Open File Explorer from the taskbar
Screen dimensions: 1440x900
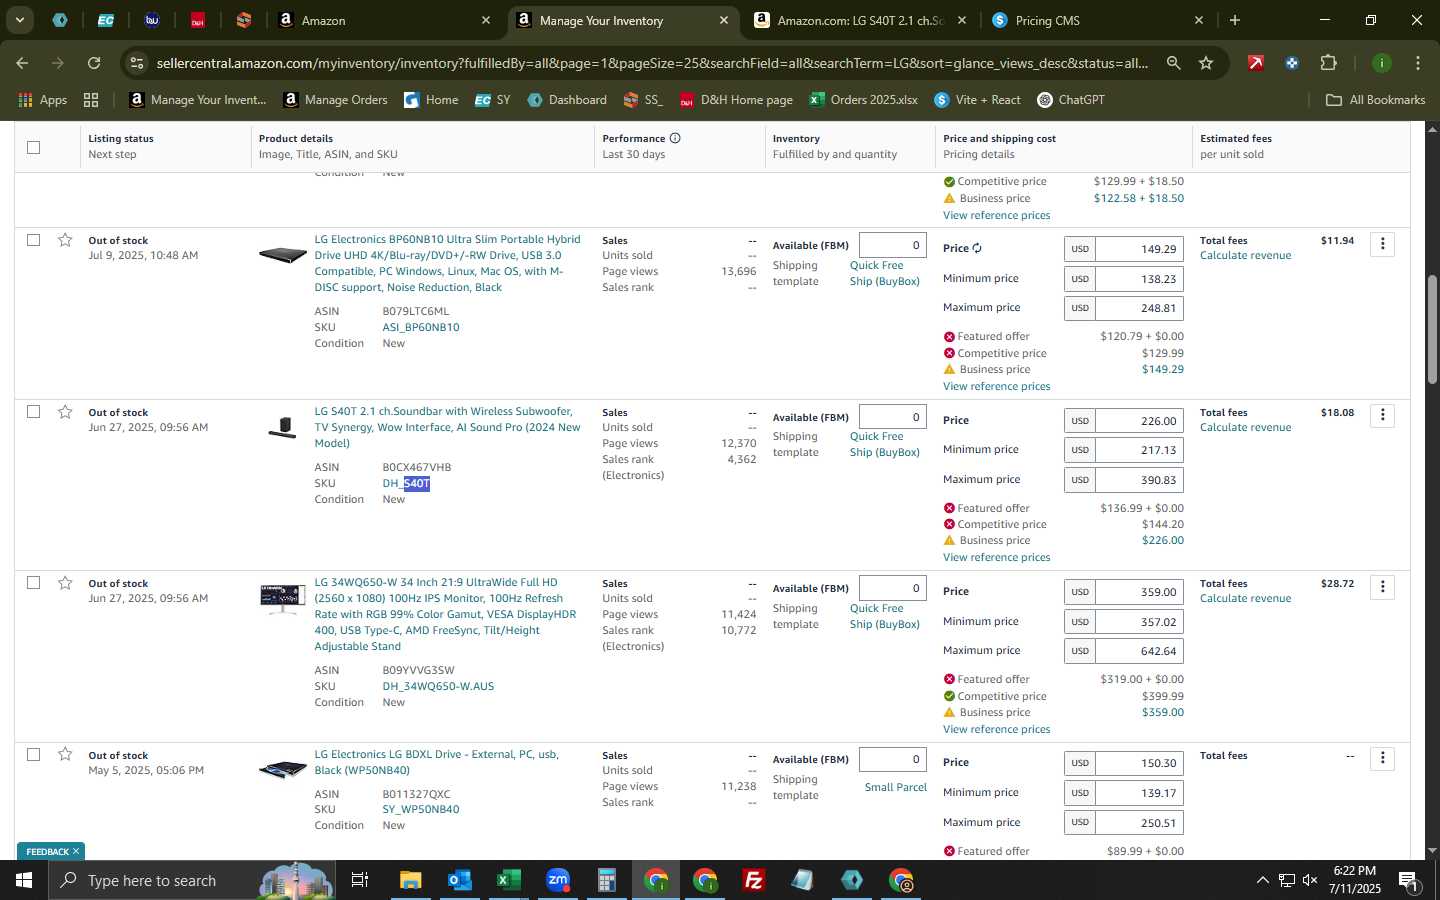coord(411,880)
